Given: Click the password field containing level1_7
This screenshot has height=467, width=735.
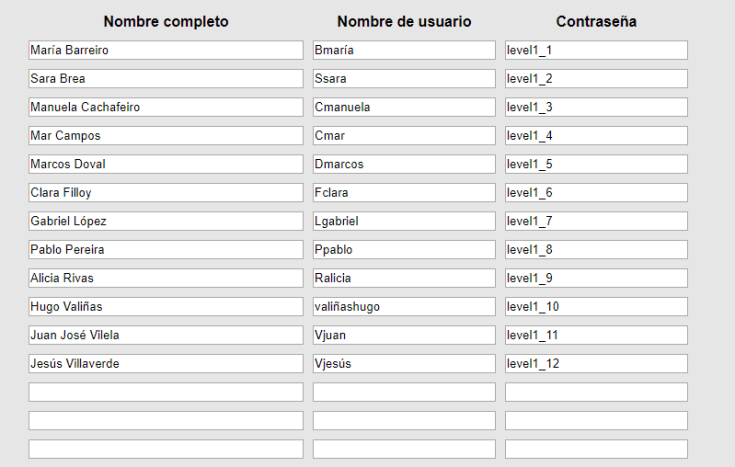Looking at the screenshot, I should (596, 221).
